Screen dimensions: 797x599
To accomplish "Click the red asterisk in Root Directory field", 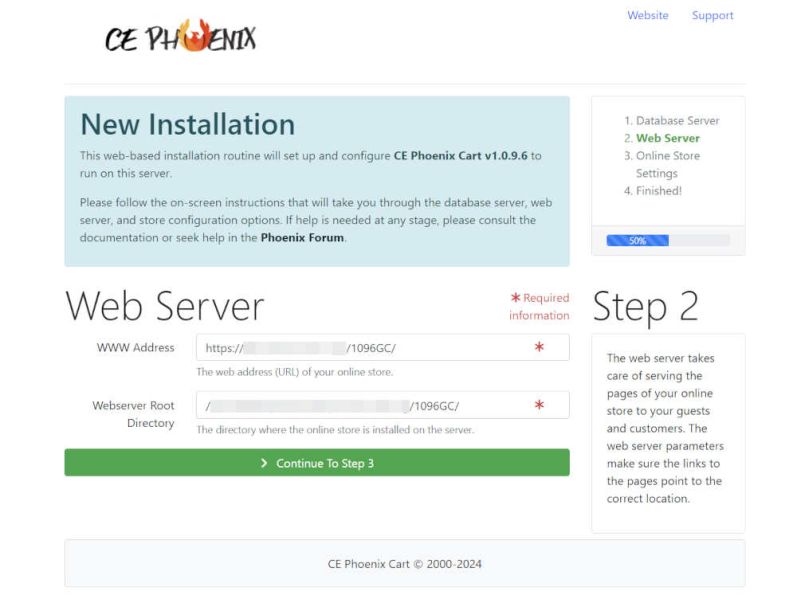I will pyautogui.click(x=539, y=405).
